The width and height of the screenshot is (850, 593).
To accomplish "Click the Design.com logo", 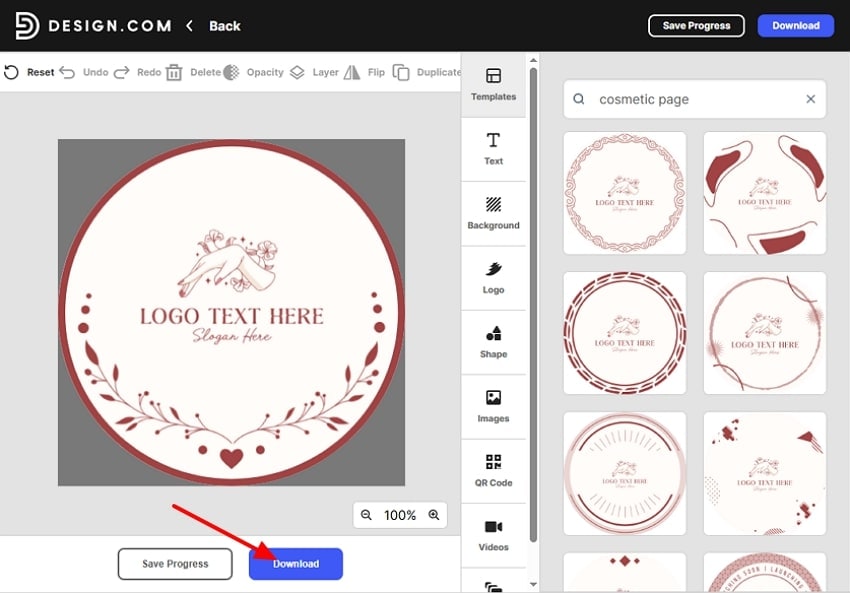I will pos(93,25).
